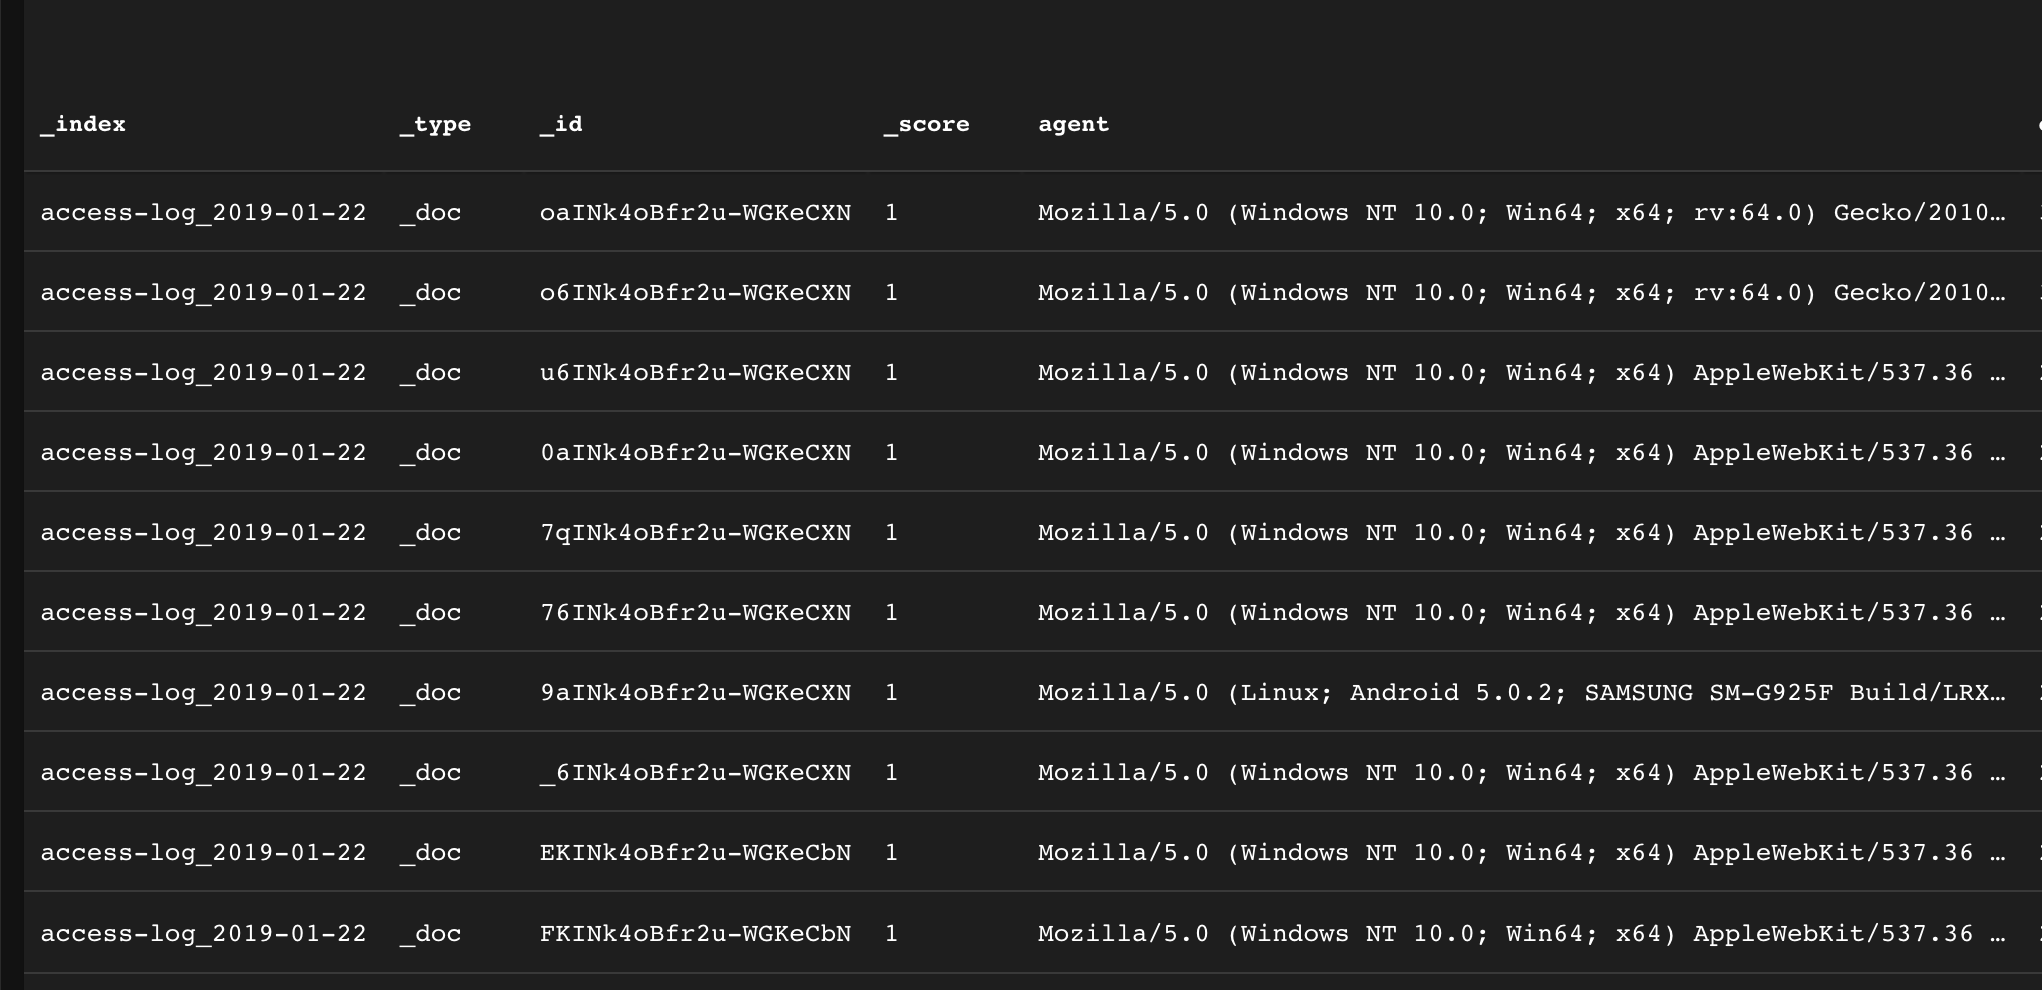Image resolution: width=2042 pixels, height=990 pixels.
Task: Select the row with id u6INk4oBfr2u-WGKeCXN
Action: (1032, 372)
